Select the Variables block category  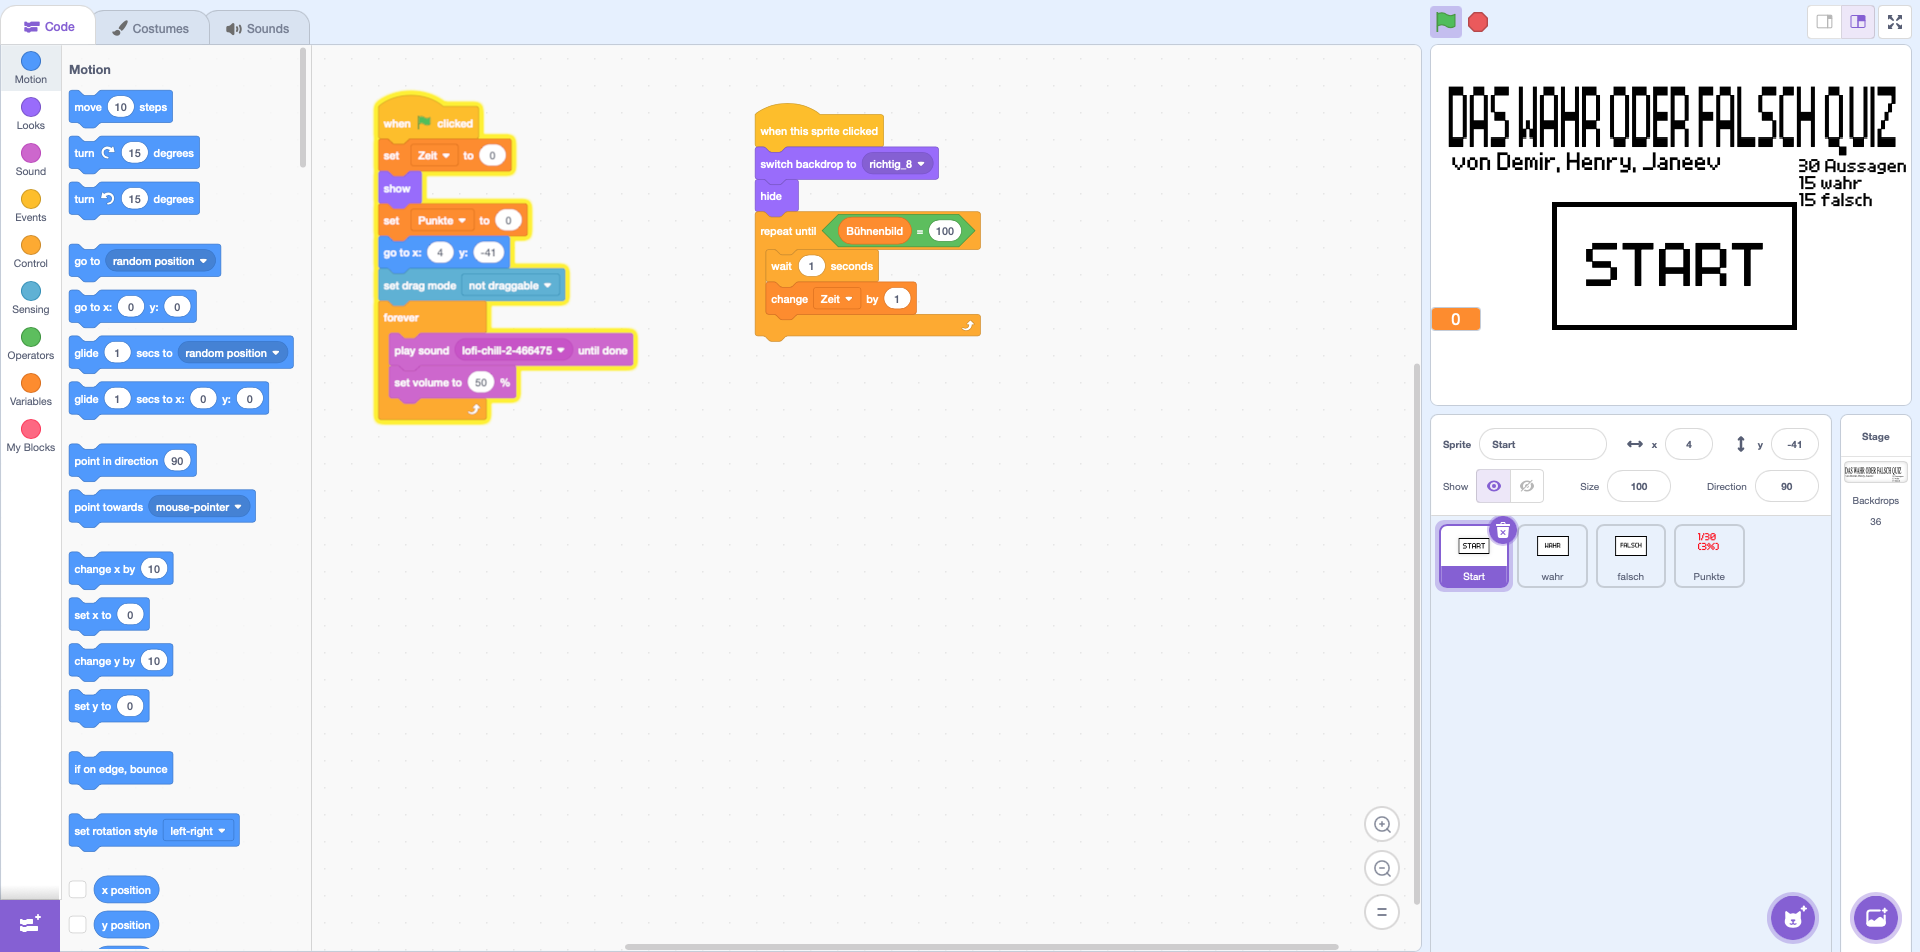[x=31, y=390]
